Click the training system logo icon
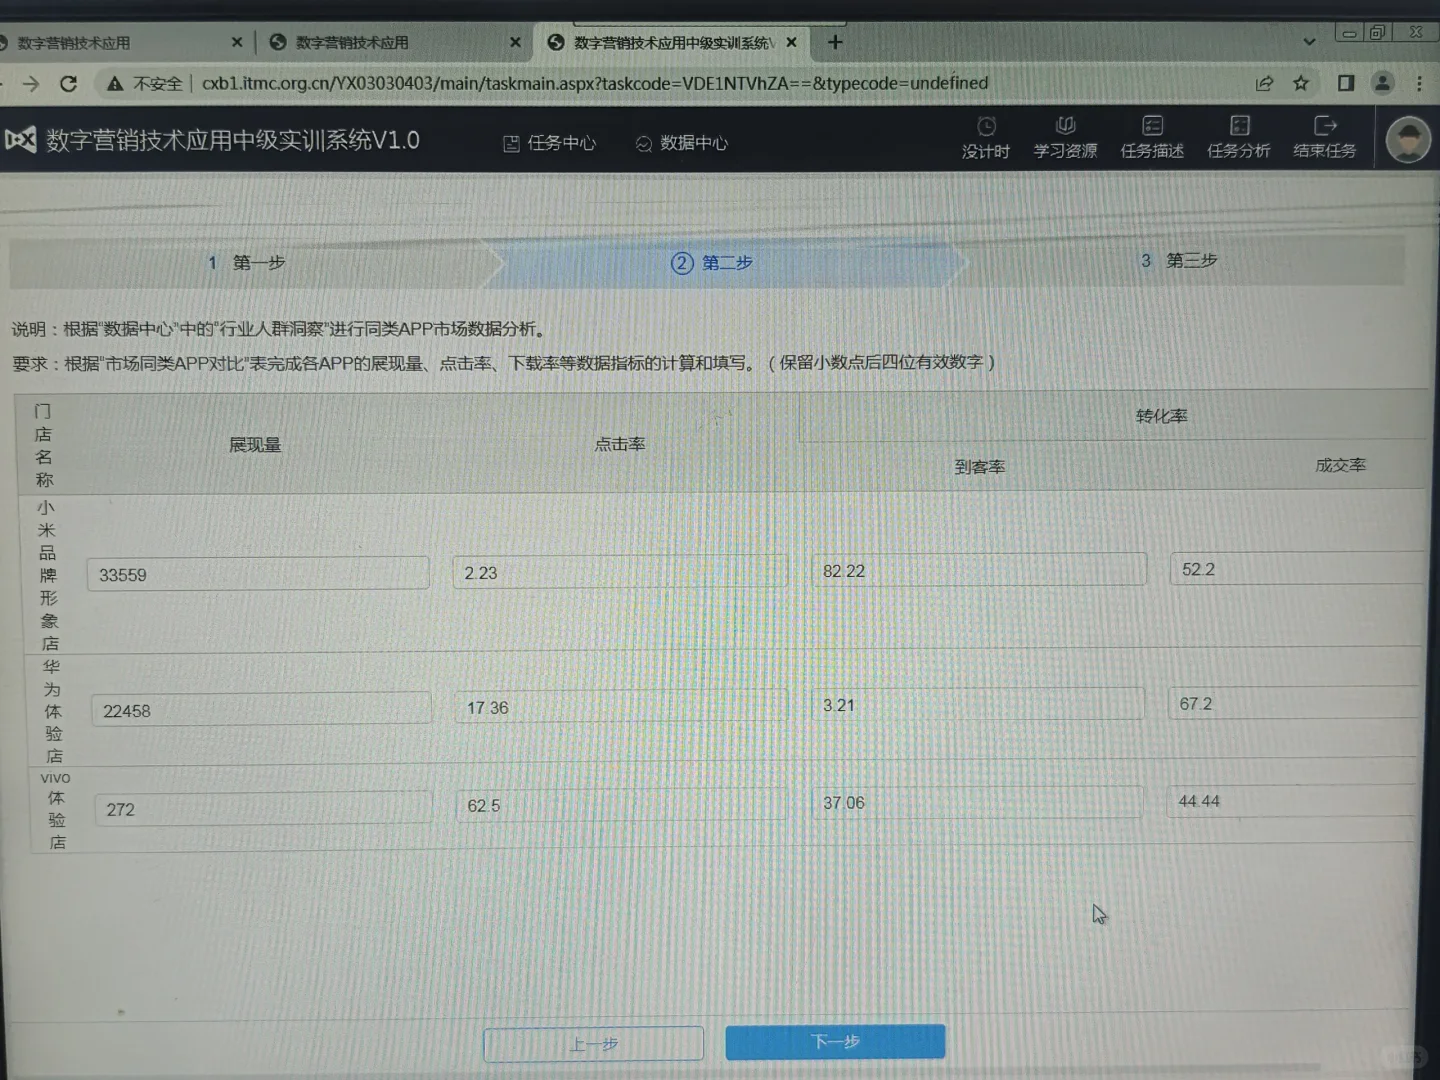Image resolution: width=1440 pixels, height=1080 pixels. (x=21, y=139)
